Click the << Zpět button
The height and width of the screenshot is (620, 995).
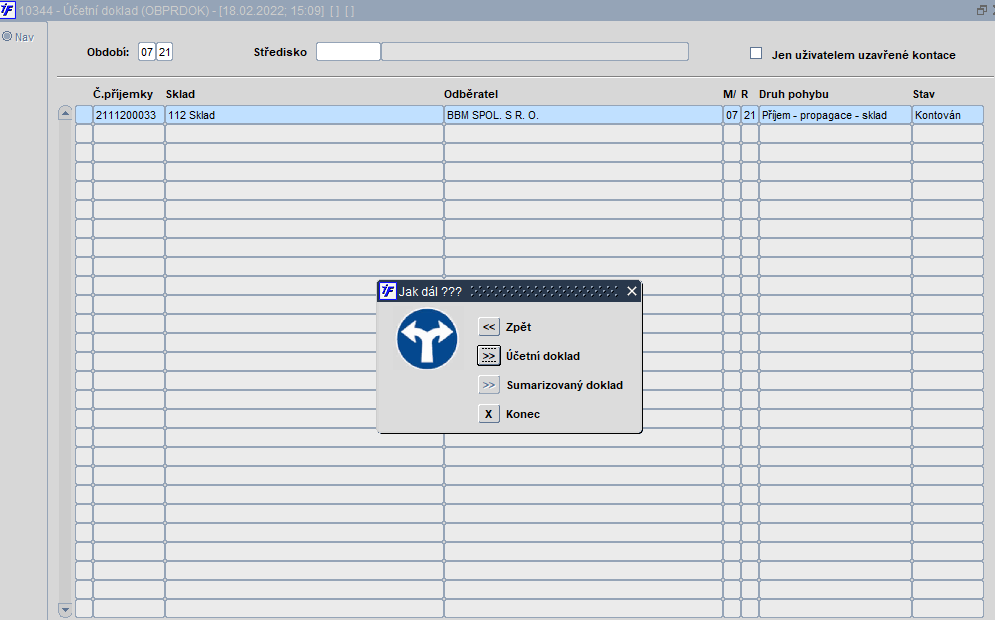[x=489, y=327]
